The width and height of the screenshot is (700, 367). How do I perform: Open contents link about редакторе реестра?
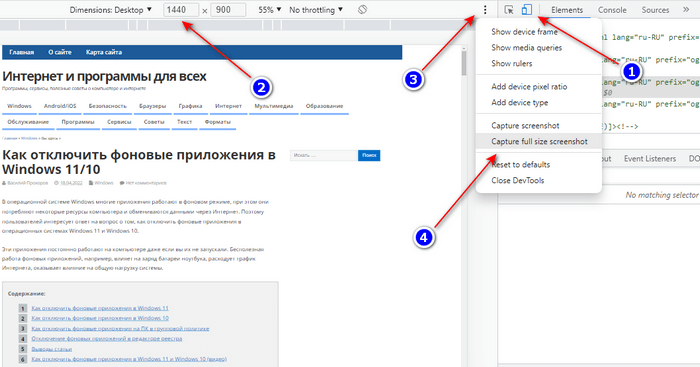coord(107,338)
